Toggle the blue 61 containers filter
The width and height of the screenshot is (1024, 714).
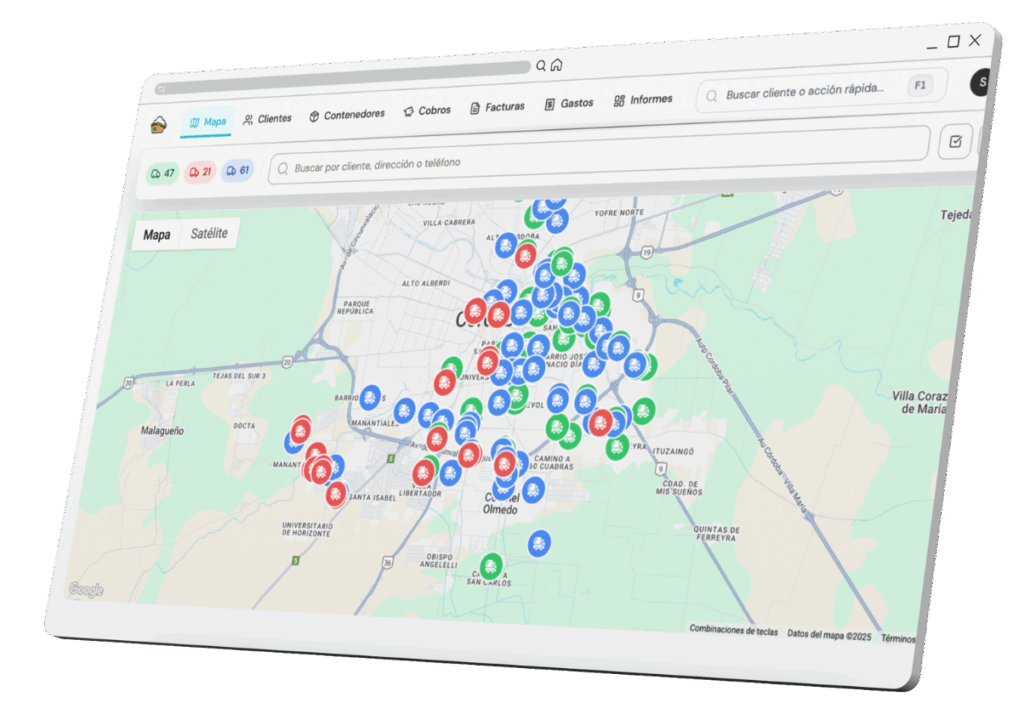tap(237, 170)
